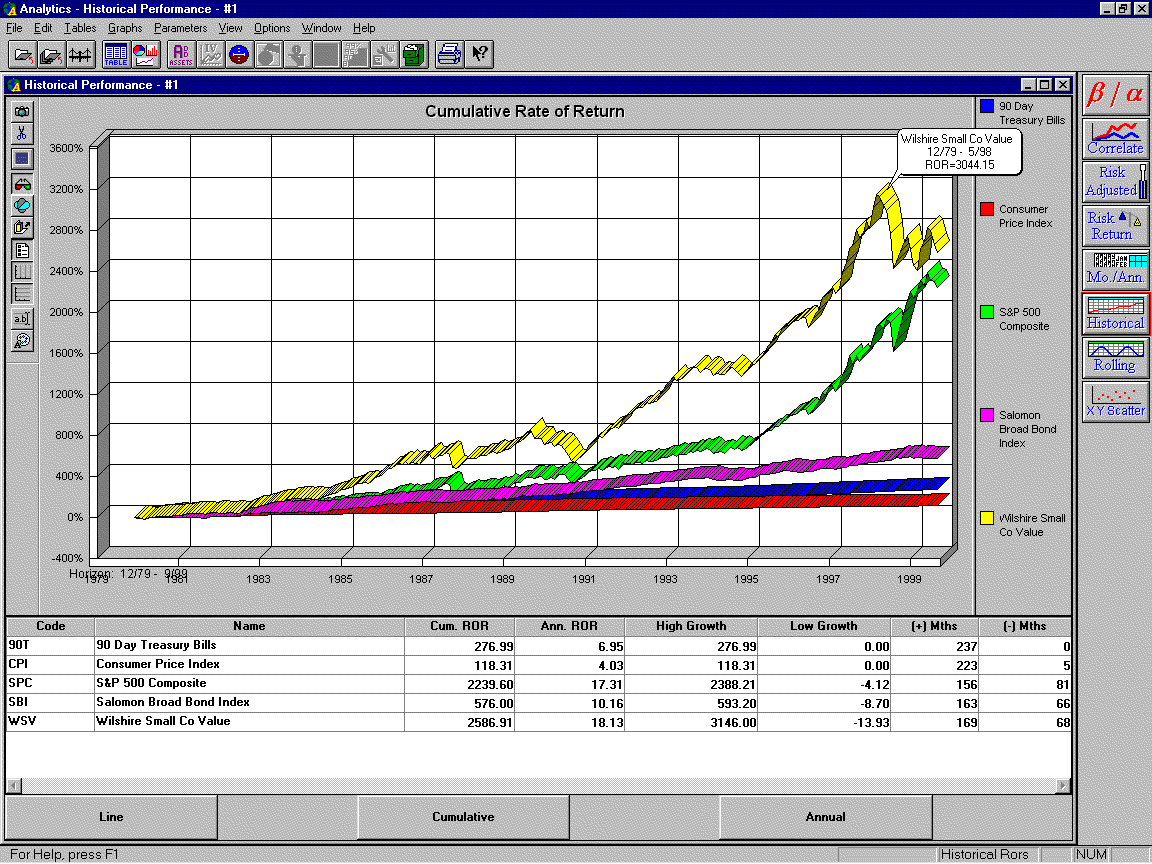Viewport: 1152px width, 864px height.
Task: Click the Ann. ROR column header
Action: tap(569, 626)
